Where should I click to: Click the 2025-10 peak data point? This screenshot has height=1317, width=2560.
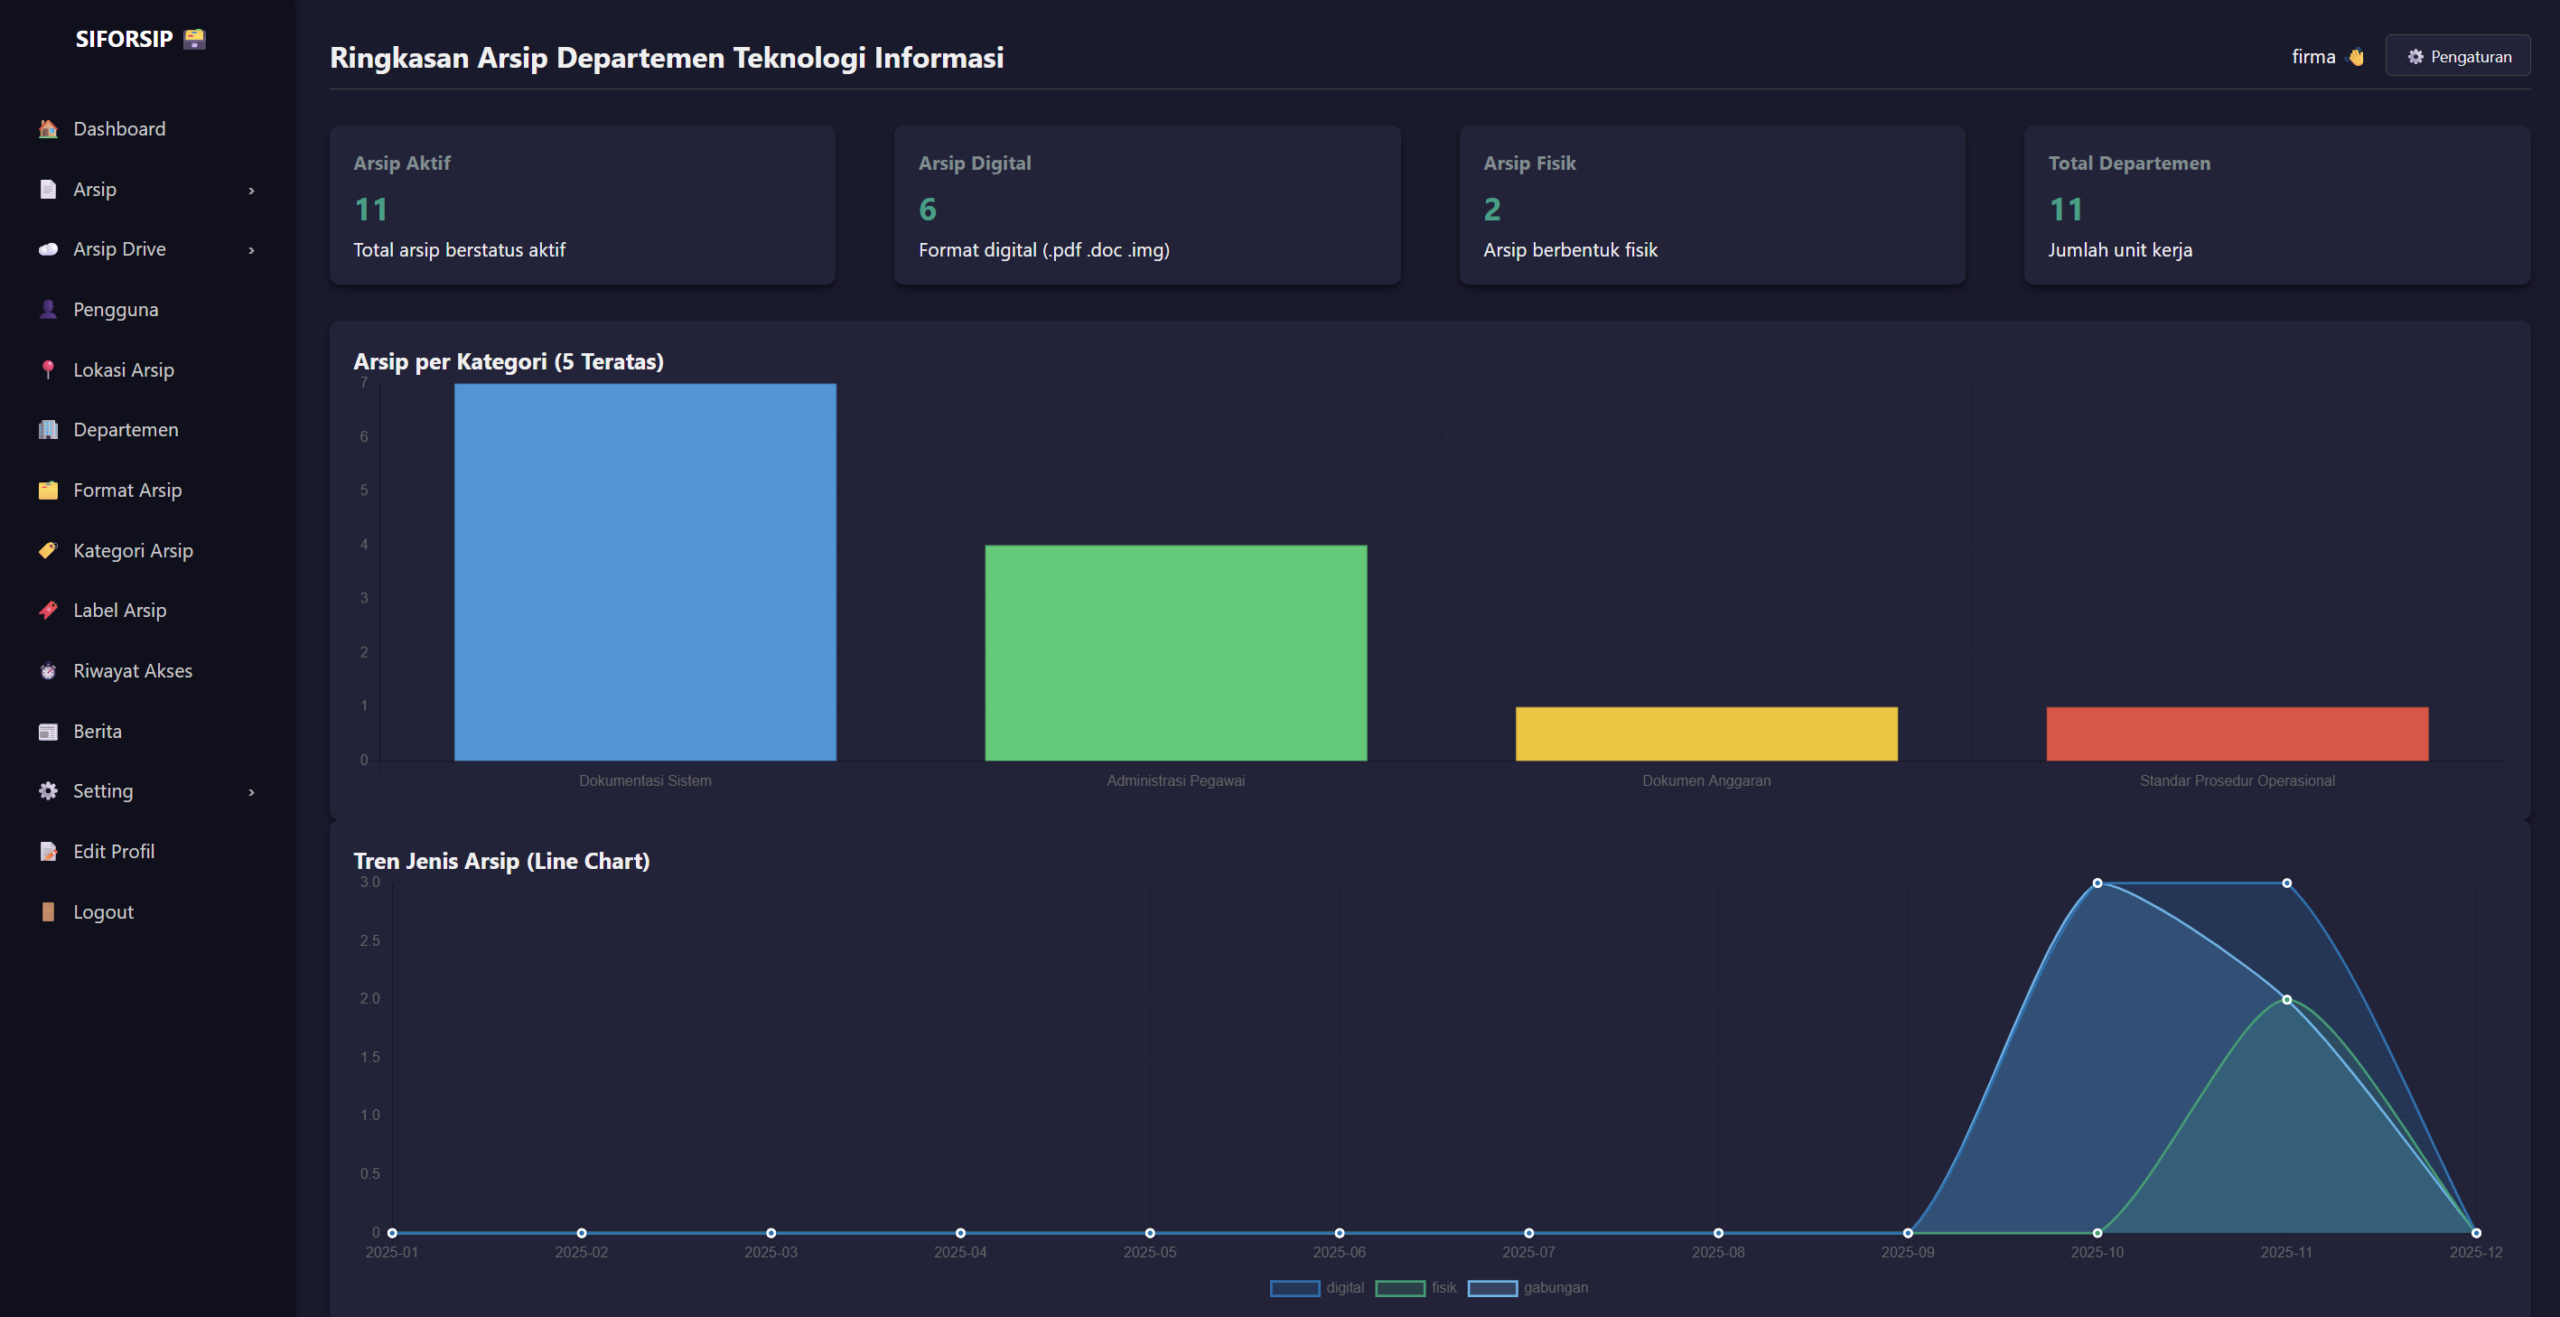pos(2097,883)
